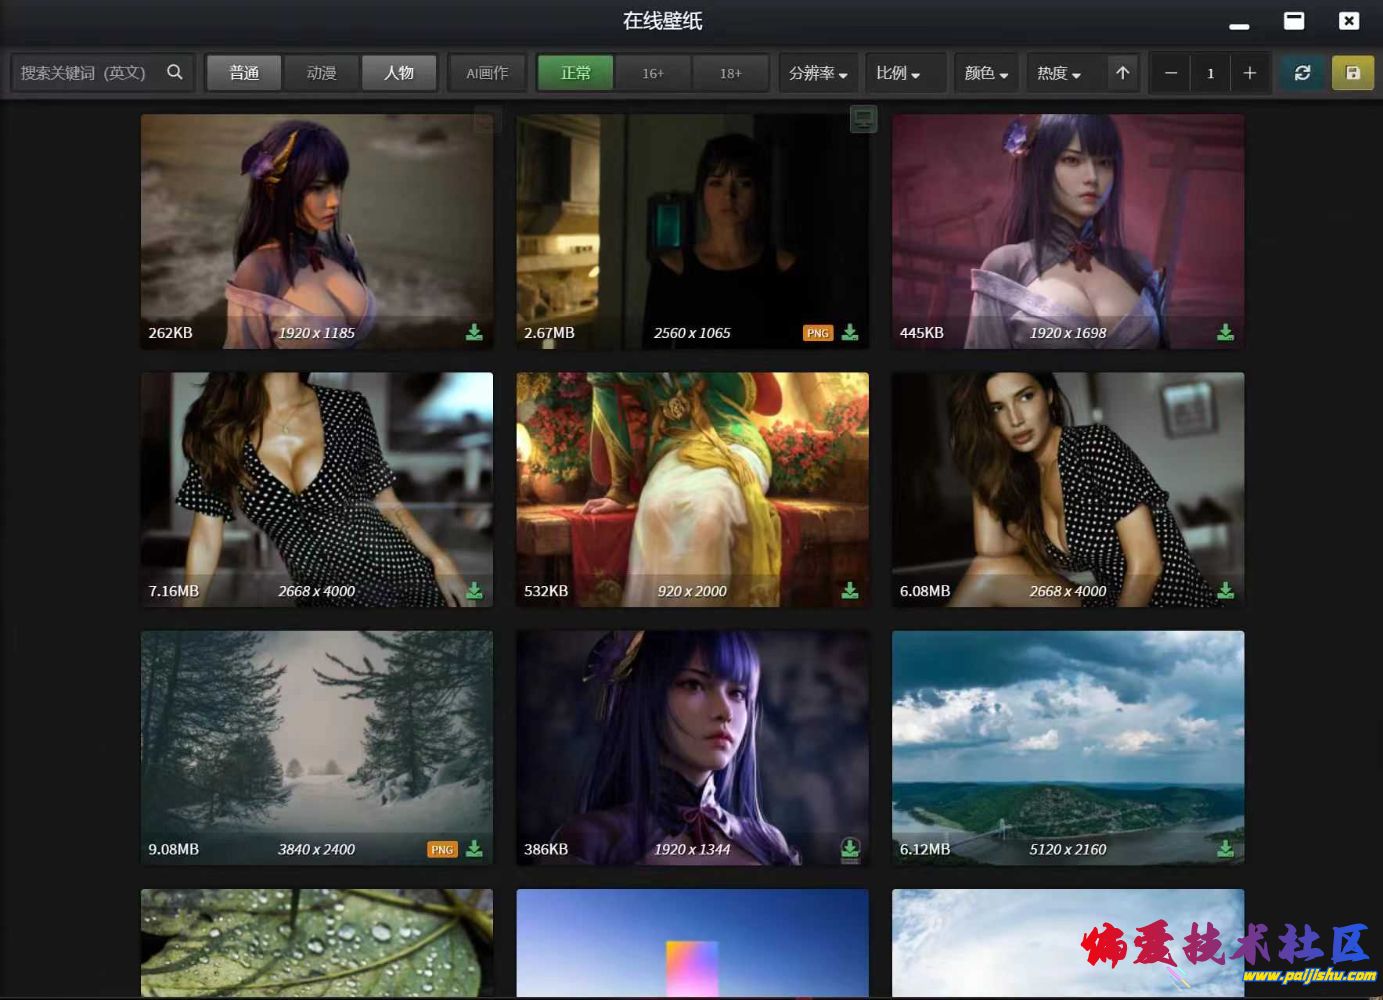The width and height of the screenshot is (1383, 1000).
Task: Open the 分辨率 resolution dropdown
Action: [818, 73]
